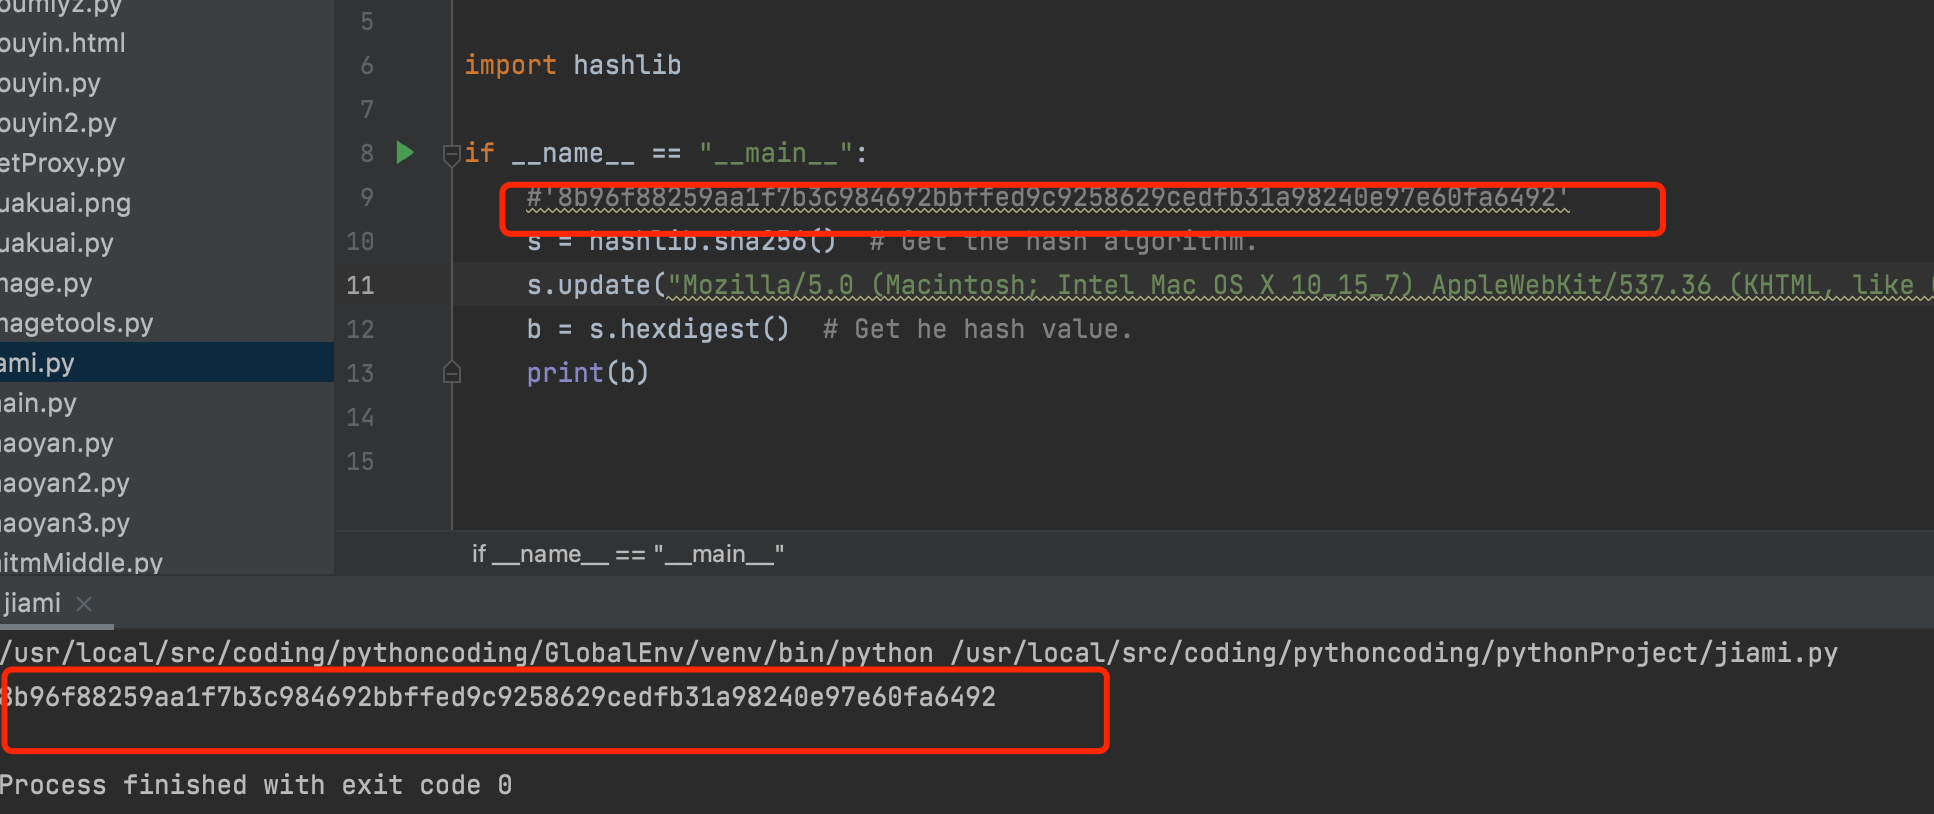Click the python command path in console
The height and width of the screenshot is (814, 1934).
(919, 653)
